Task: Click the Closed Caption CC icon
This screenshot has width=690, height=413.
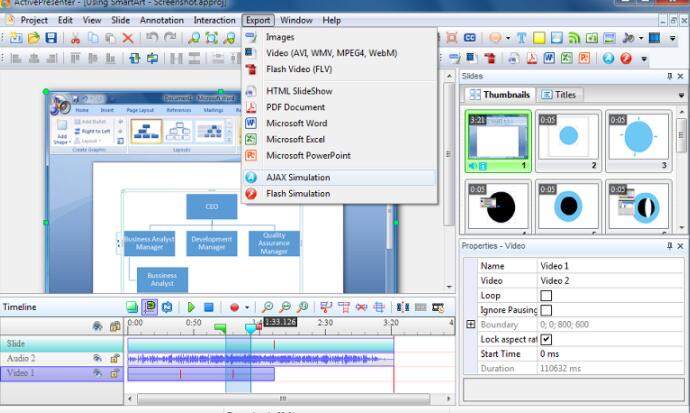Action: point(470,38)
